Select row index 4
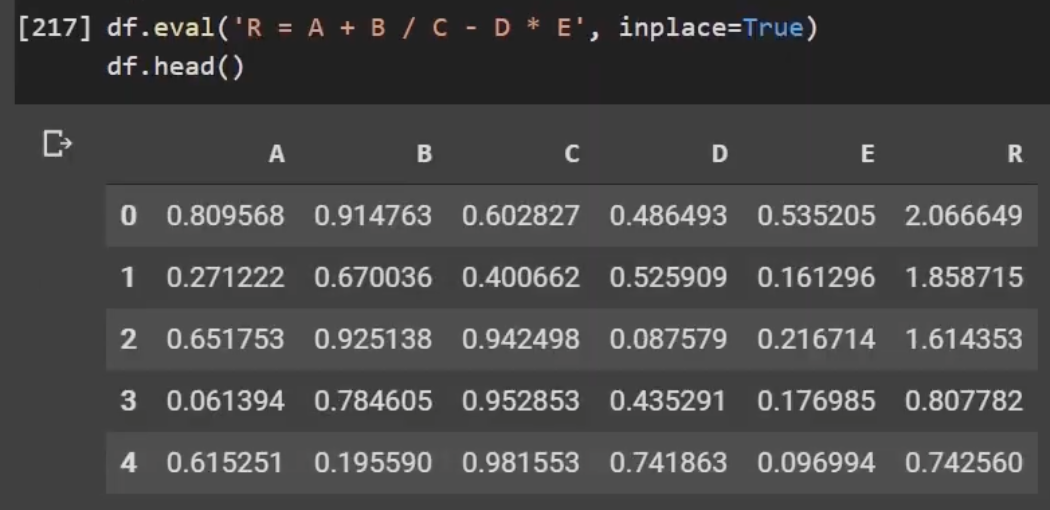1050x510 pixels. click(x=129, y=462)
